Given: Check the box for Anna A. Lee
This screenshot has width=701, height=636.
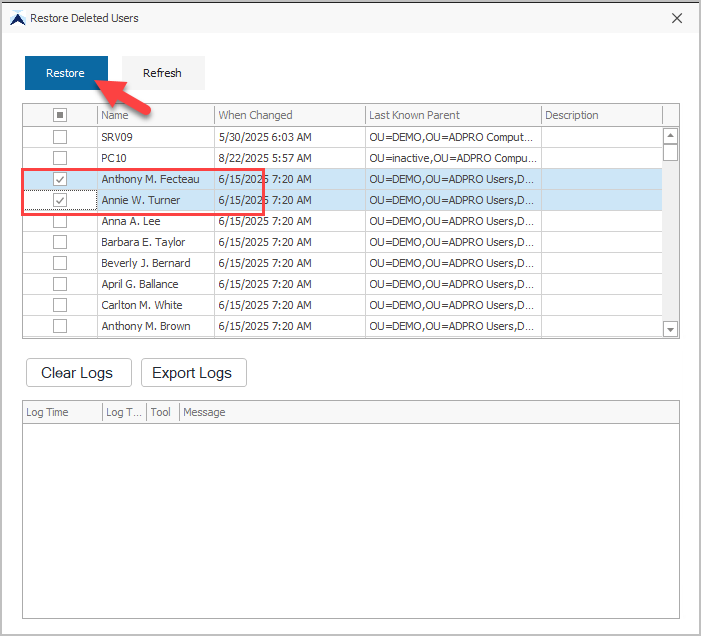Looking at the screenshot, I should (x=60, y=221).
